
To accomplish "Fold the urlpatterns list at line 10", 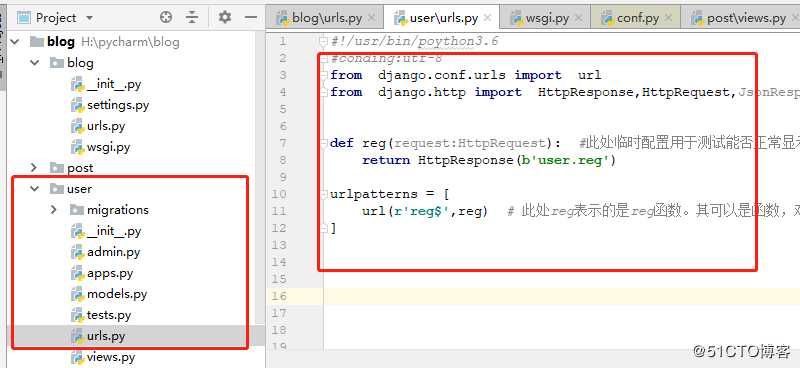I will (x=323, y=194).
